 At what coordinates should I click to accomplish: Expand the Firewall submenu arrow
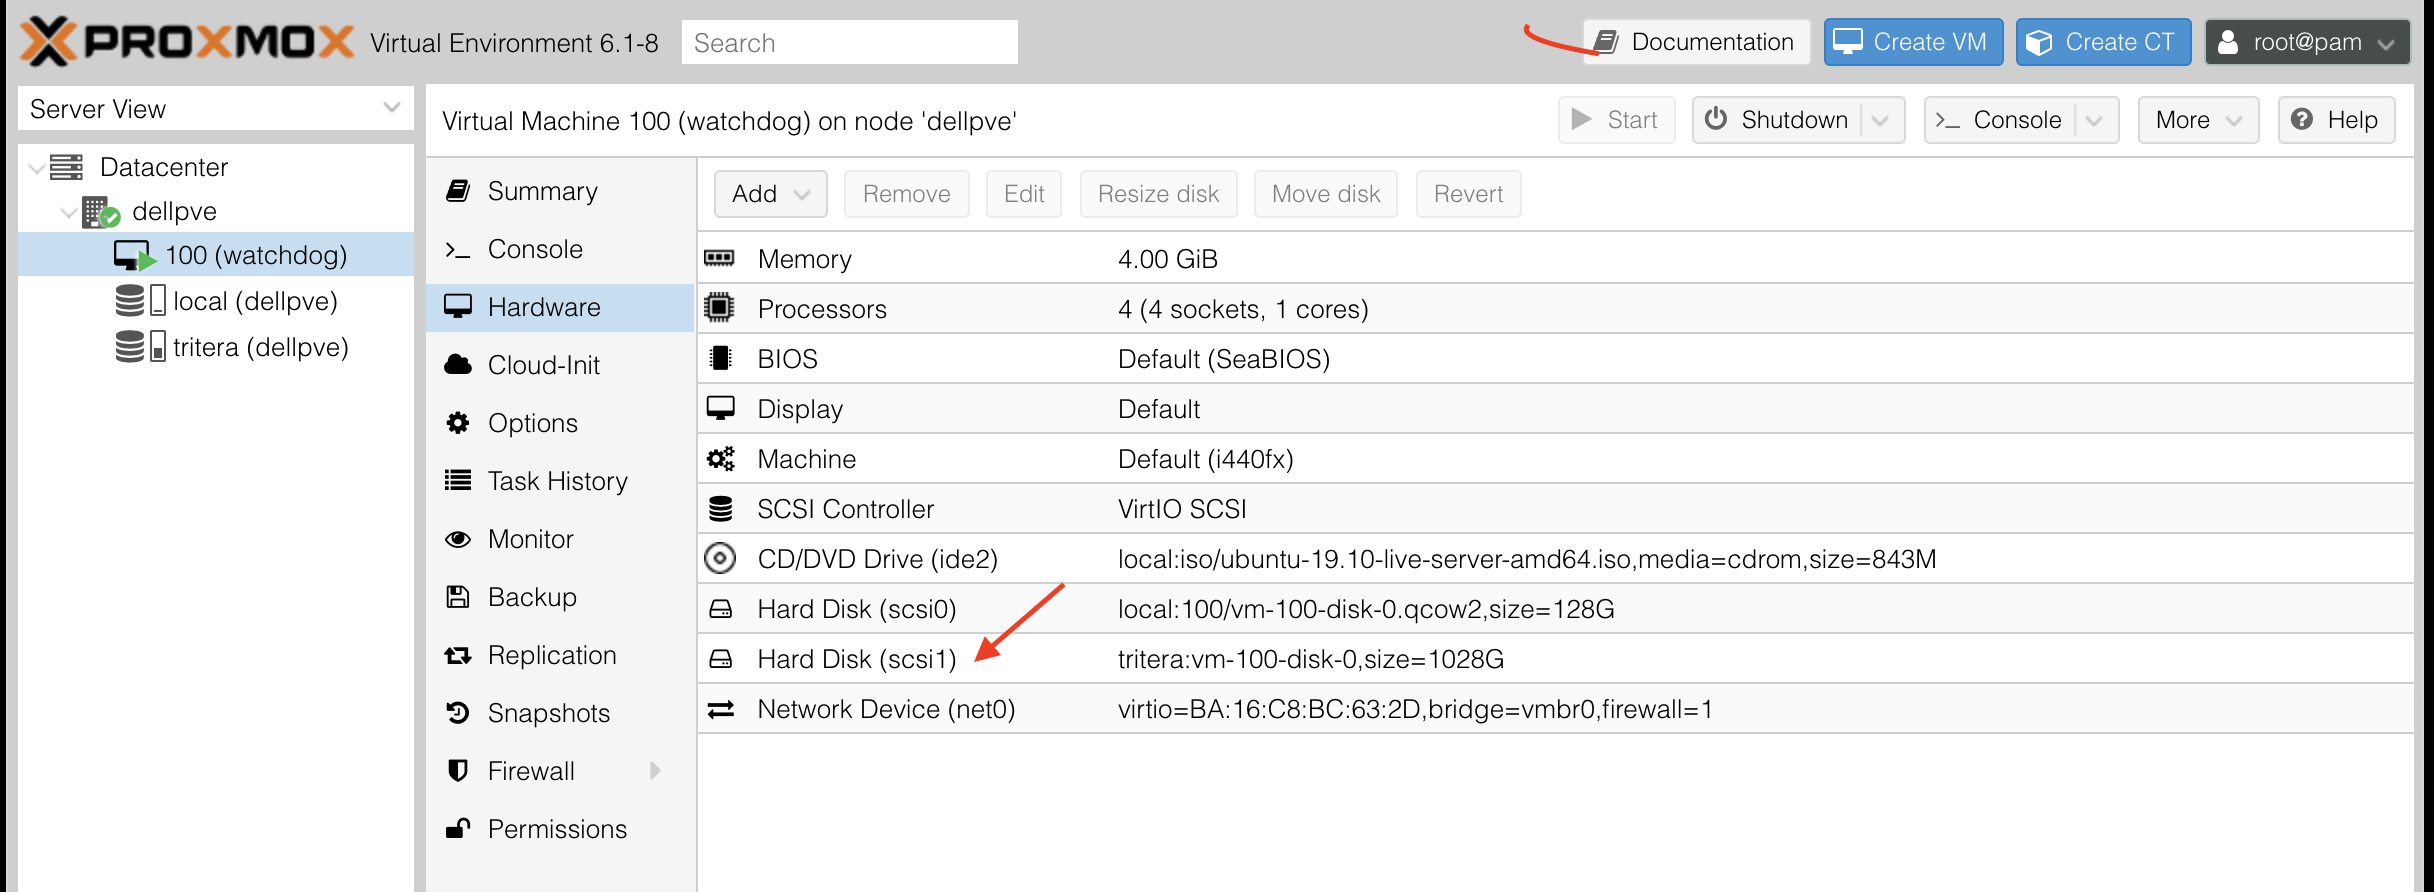(x=655, y=771)
